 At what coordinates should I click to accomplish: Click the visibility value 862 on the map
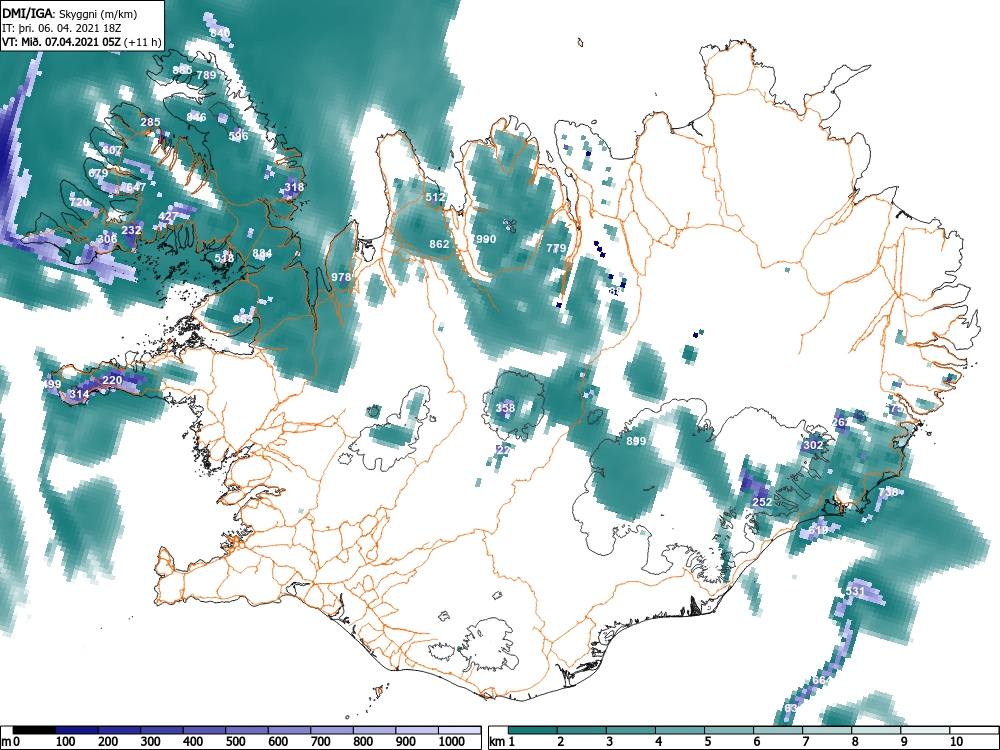[439, 244]
